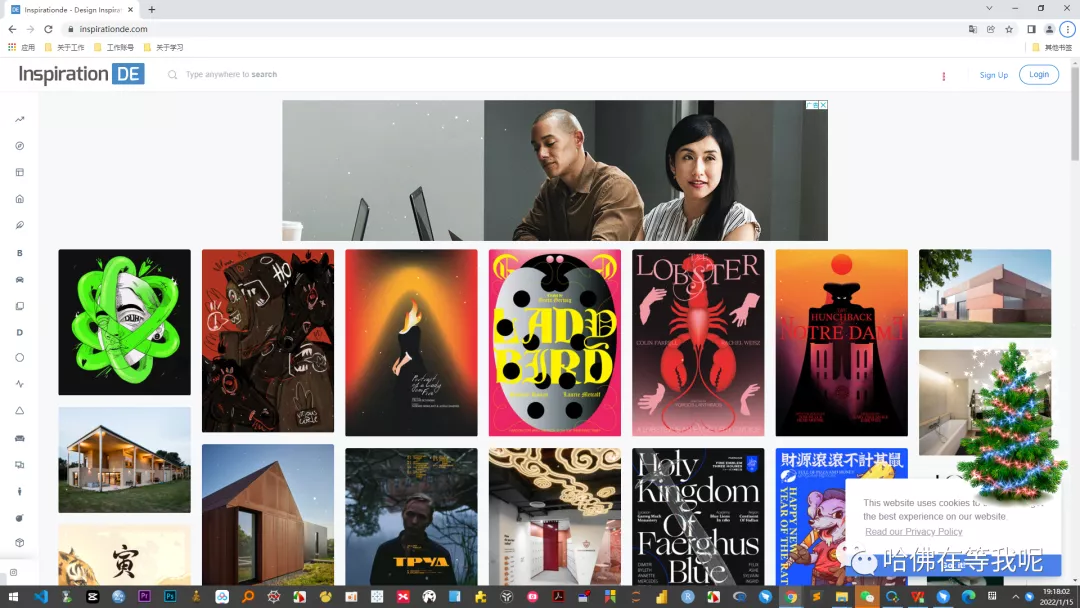This screenshot has height=608, width=1080.
Task: Expand the Chrome tab search chevron
Action: tap(989, 8)
